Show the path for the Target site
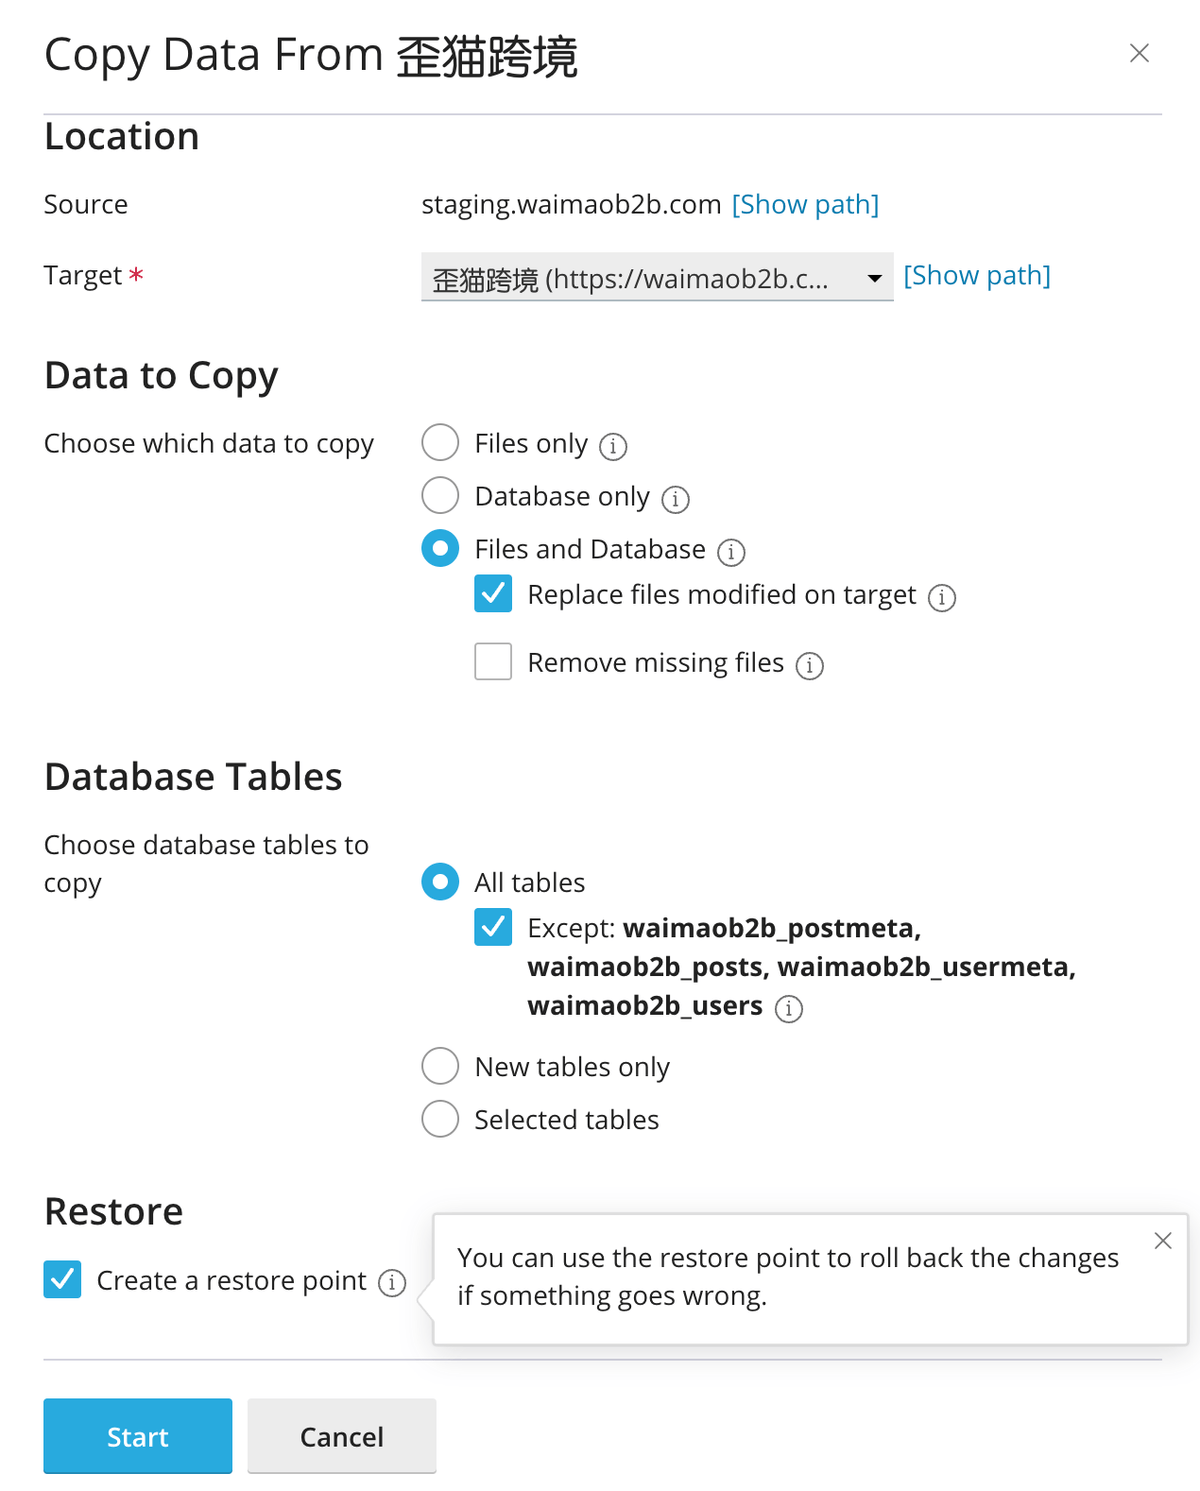The image size is (1200, 1491). click(976, 275)
